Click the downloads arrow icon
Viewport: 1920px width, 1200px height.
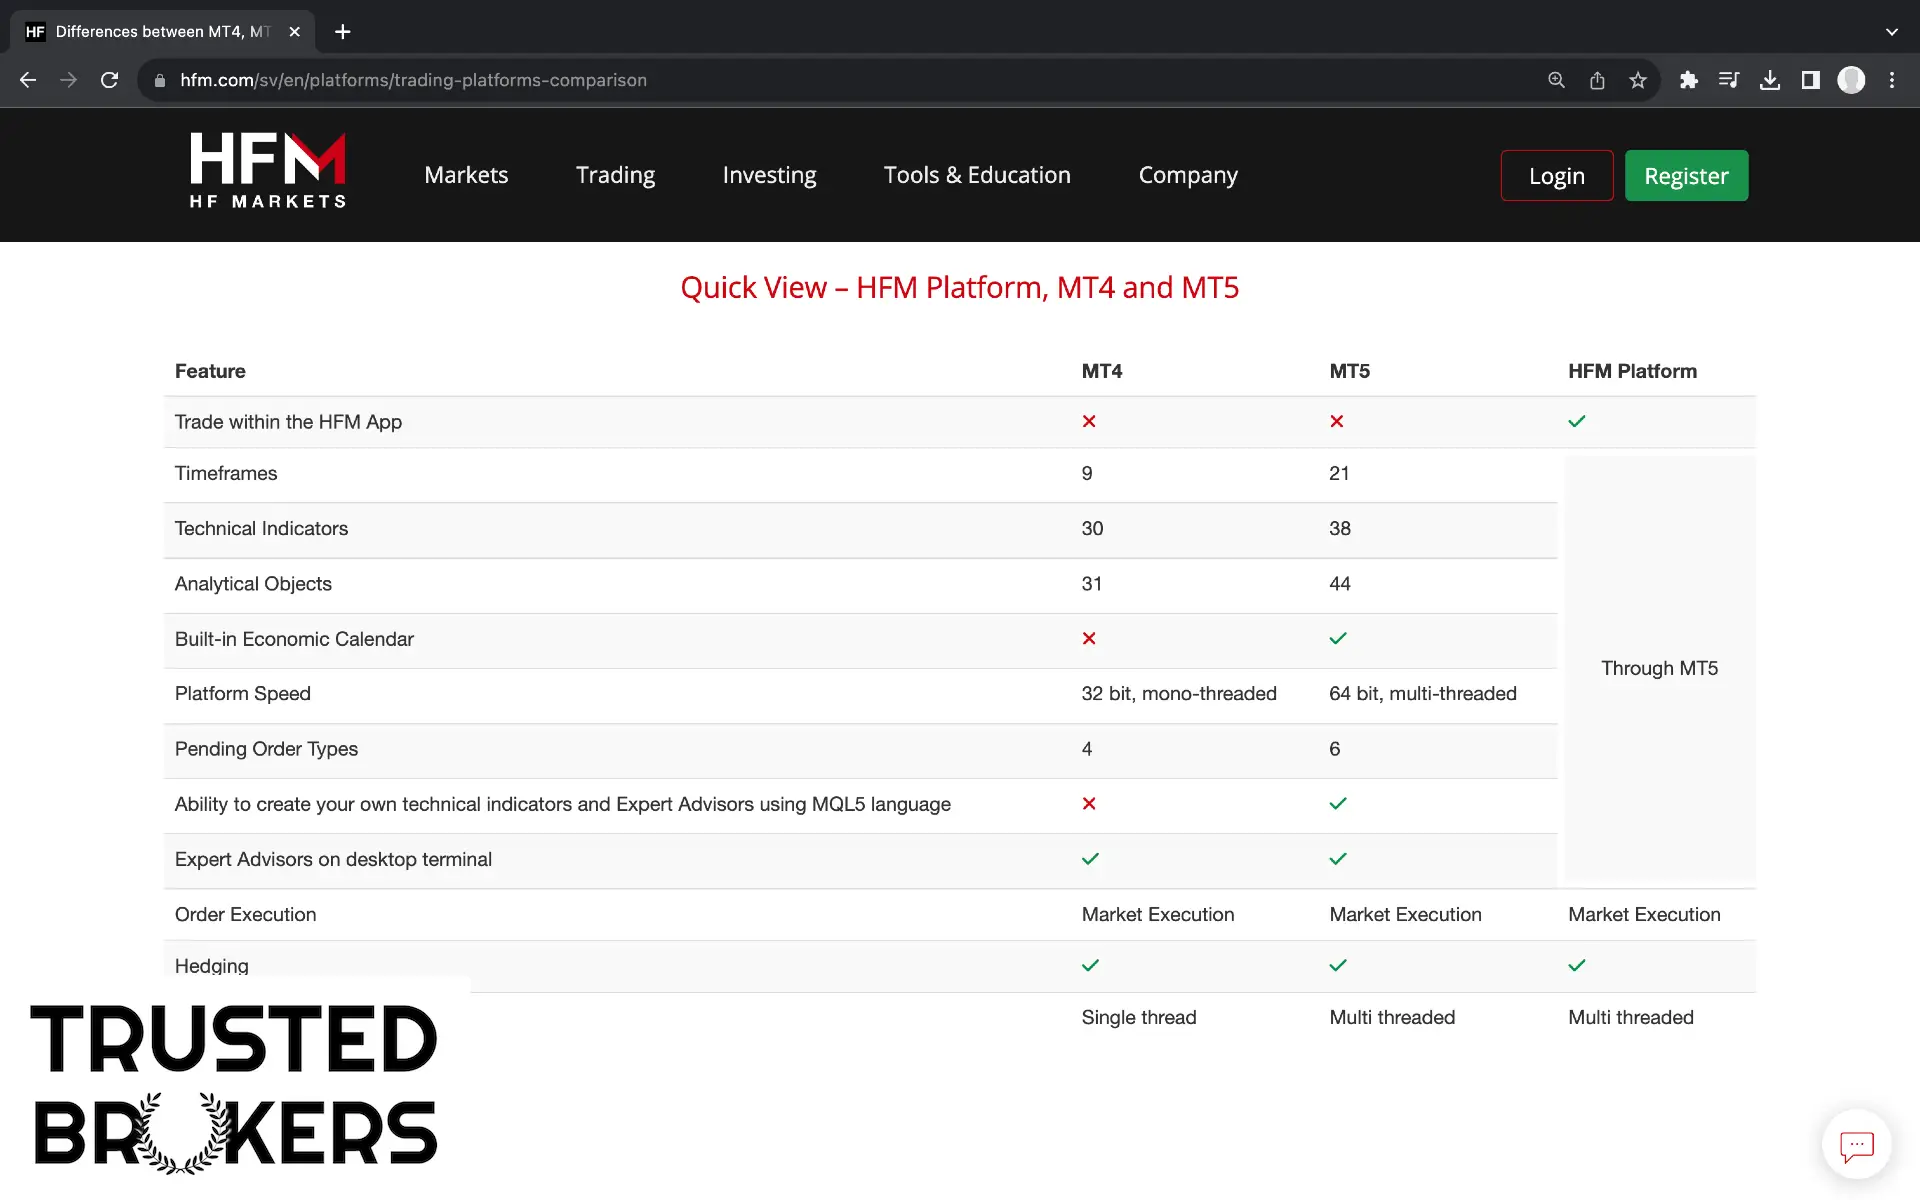coord(1770,80)
